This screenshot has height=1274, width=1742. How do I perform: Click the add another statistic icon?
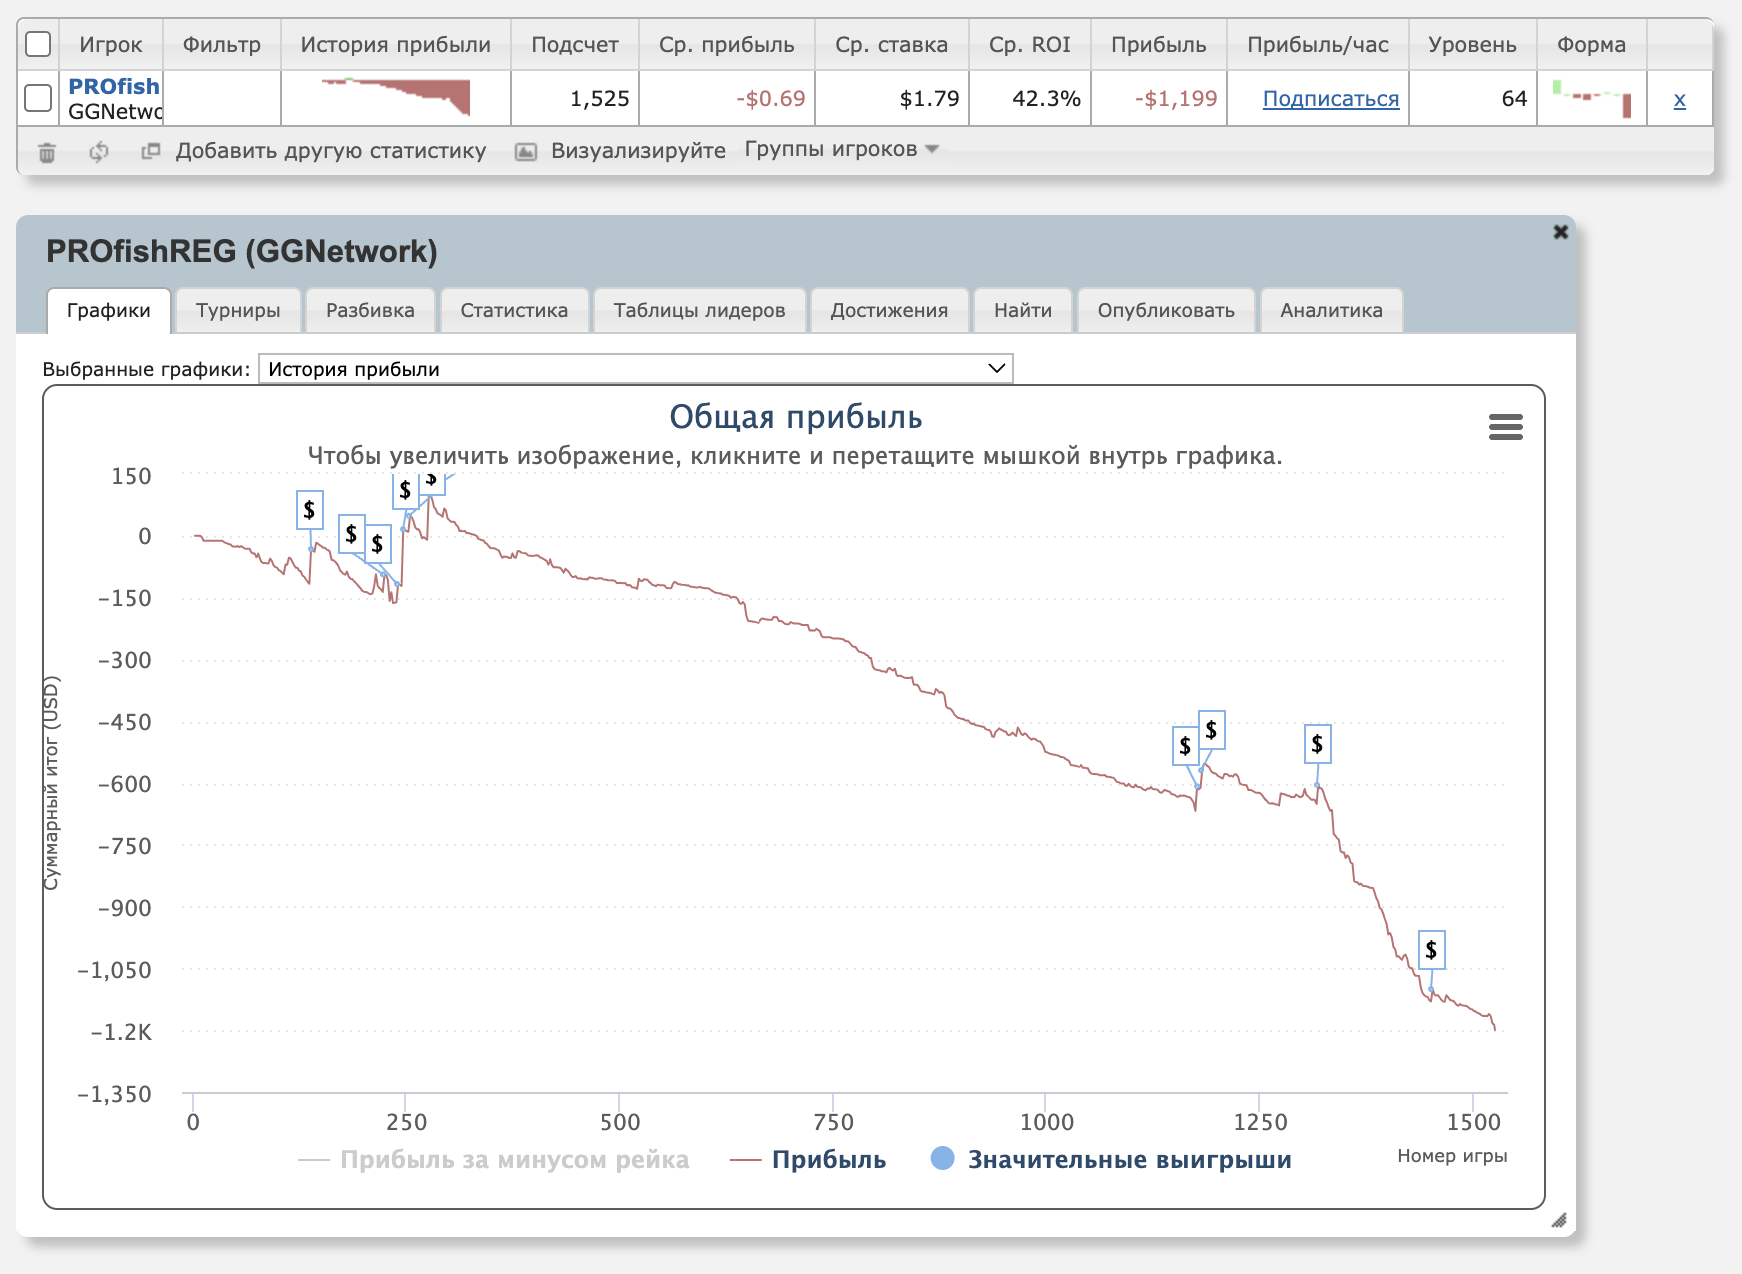[151, 151]
